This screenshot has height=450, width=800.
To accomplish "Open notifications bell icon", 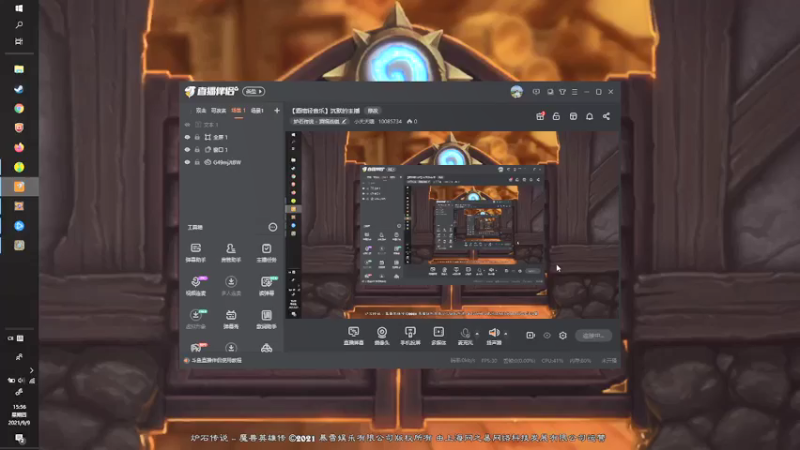I will [589, 116].
